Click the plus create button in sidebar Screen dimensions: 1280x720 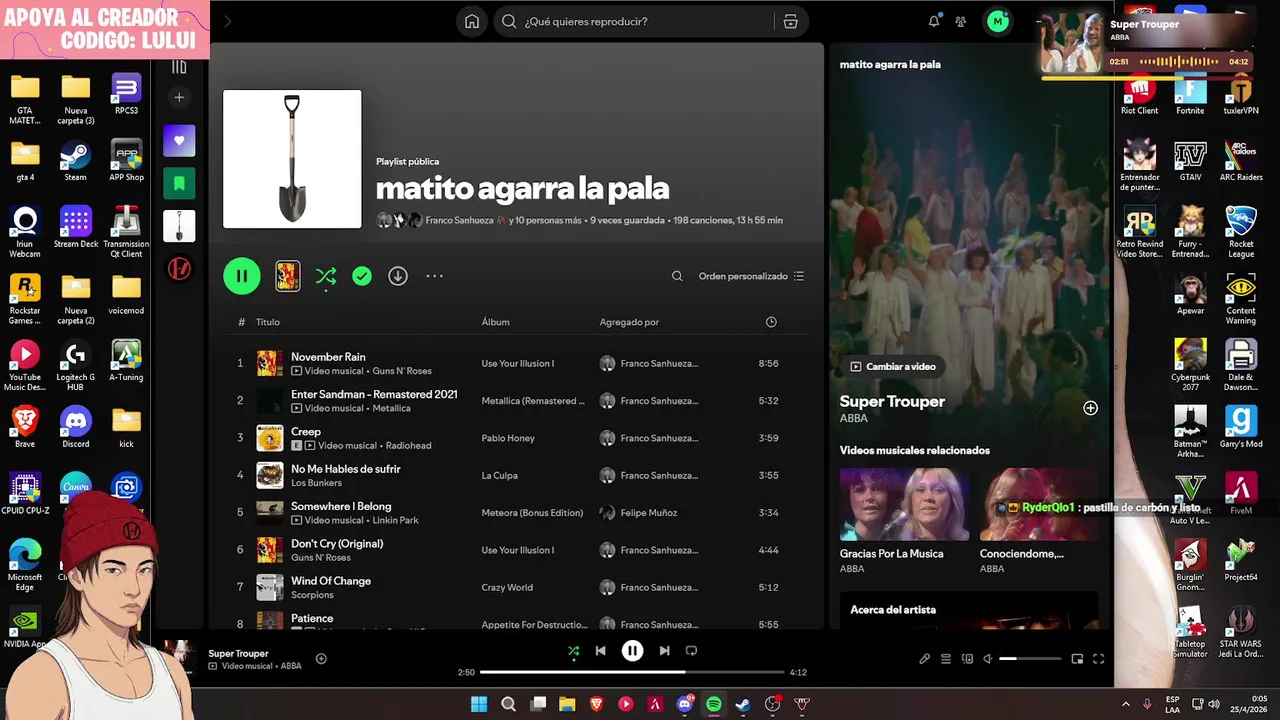pos(179,97)
